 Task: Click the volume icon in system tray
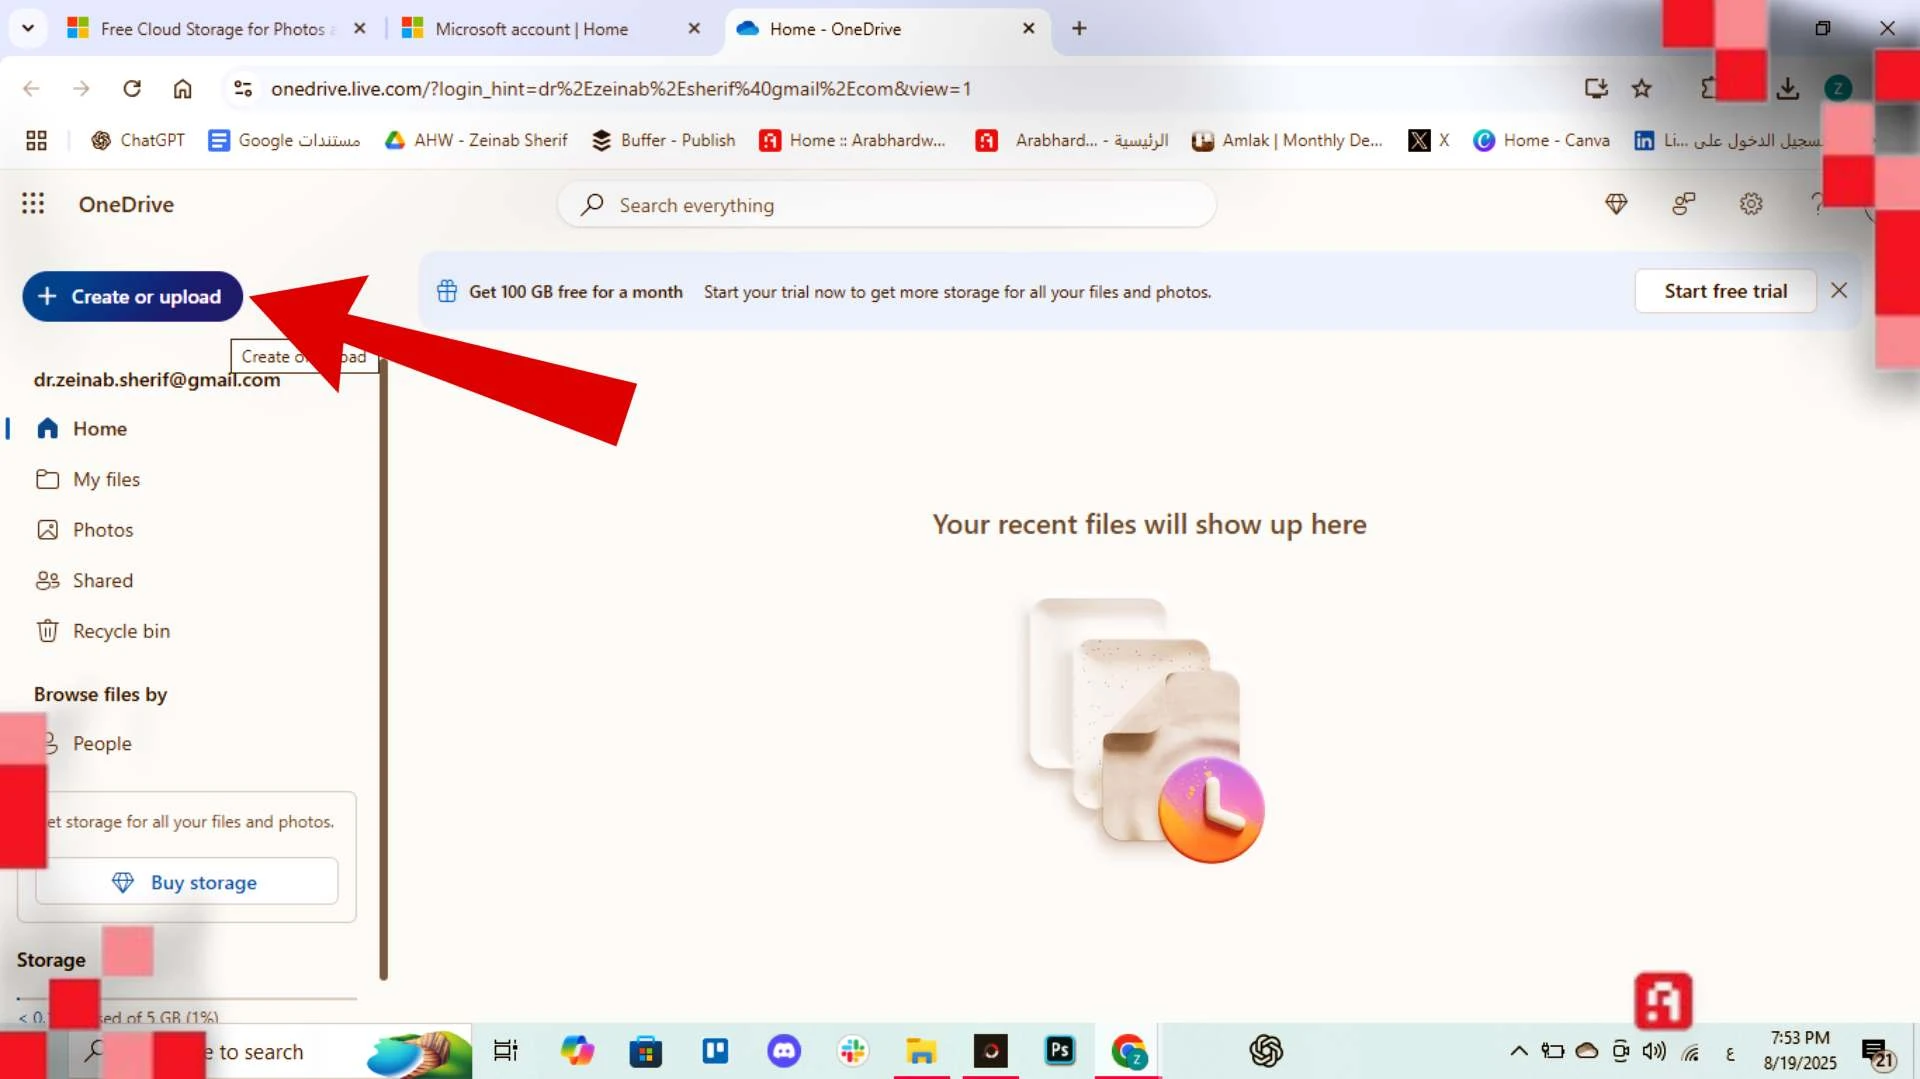click(x=1654, y=1051)
